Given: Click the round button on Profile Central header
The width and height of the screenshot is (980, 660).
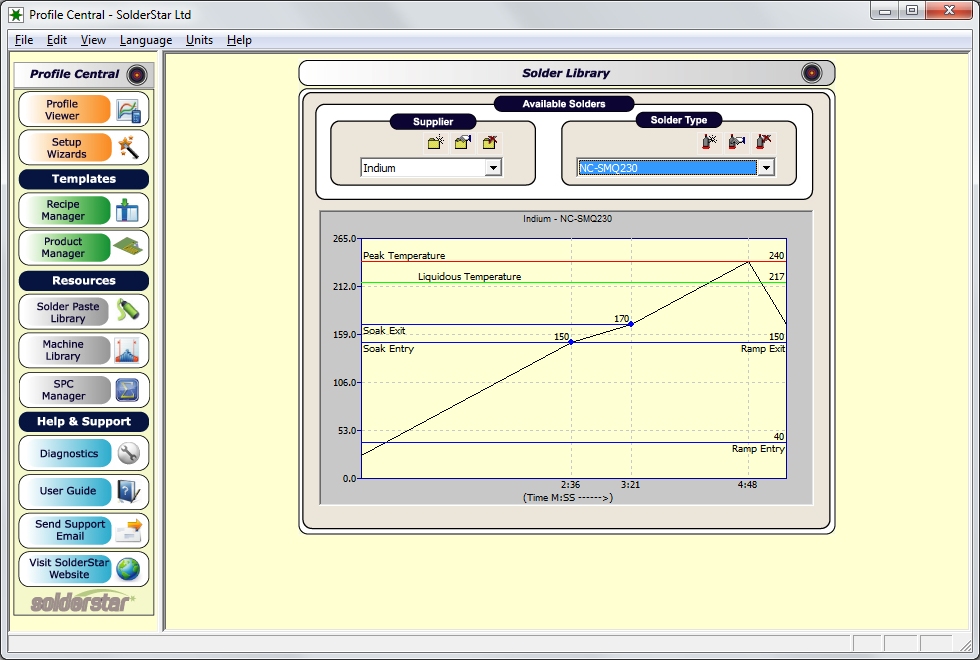Looking at the screenshot, I should click(137, 75).
